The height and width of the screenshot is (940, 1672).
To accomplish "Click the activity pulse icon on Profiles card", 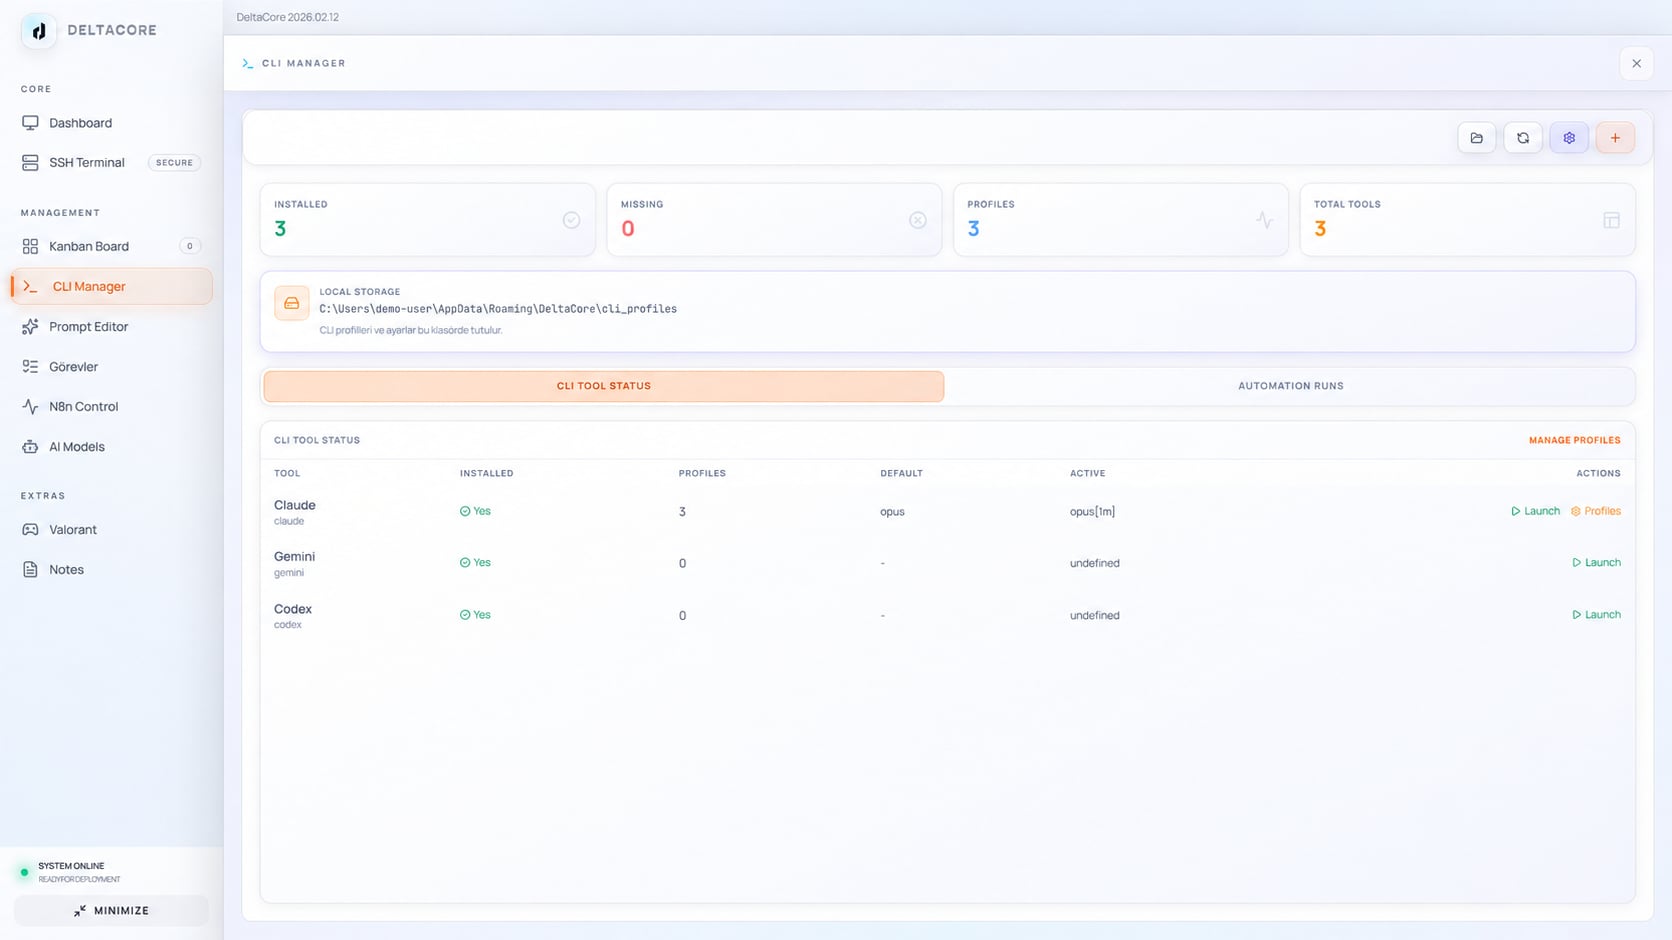I will (1264, 220).
